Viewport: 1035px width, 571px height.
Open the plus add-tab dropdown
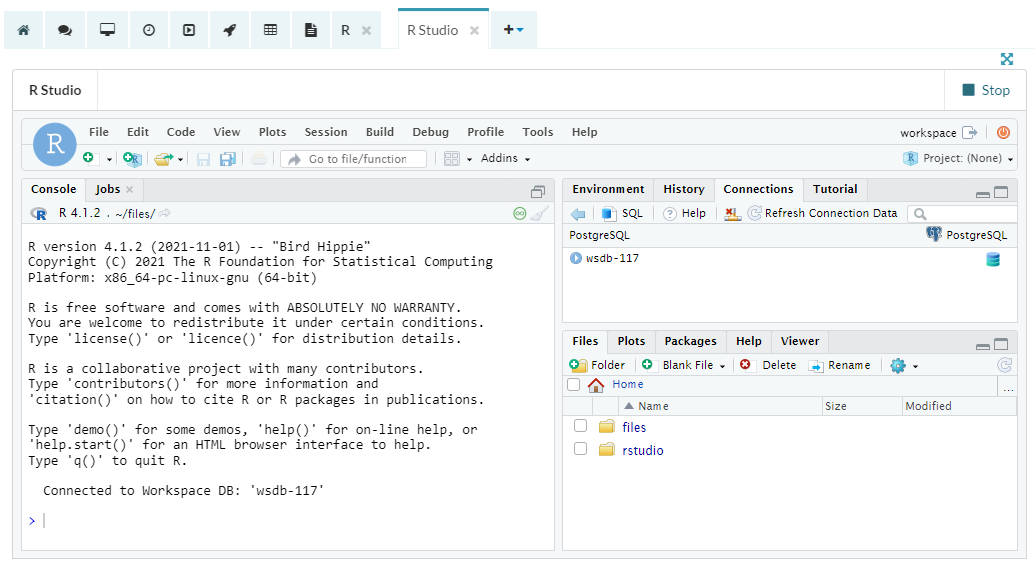pyautogui.click(x=514, y=30)
